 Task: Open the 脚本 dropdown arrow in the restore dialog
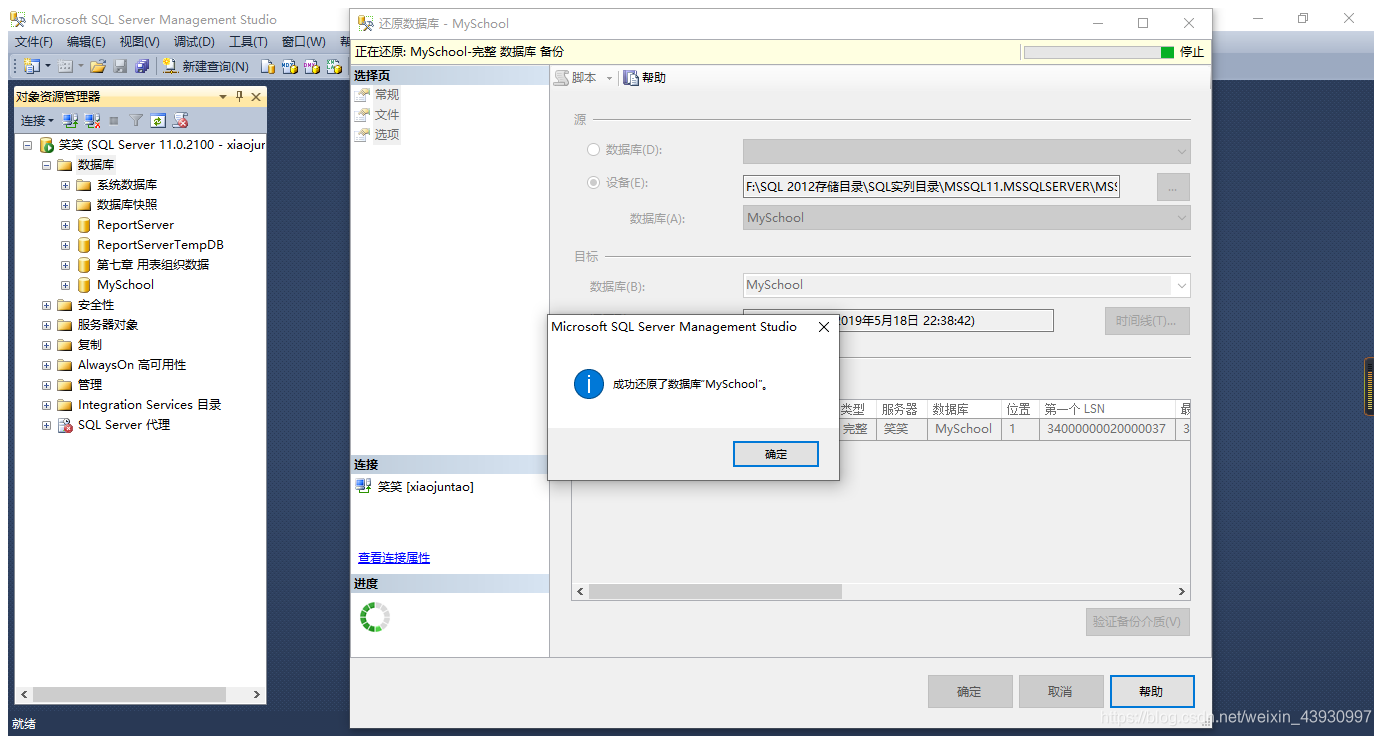(609, 78)
